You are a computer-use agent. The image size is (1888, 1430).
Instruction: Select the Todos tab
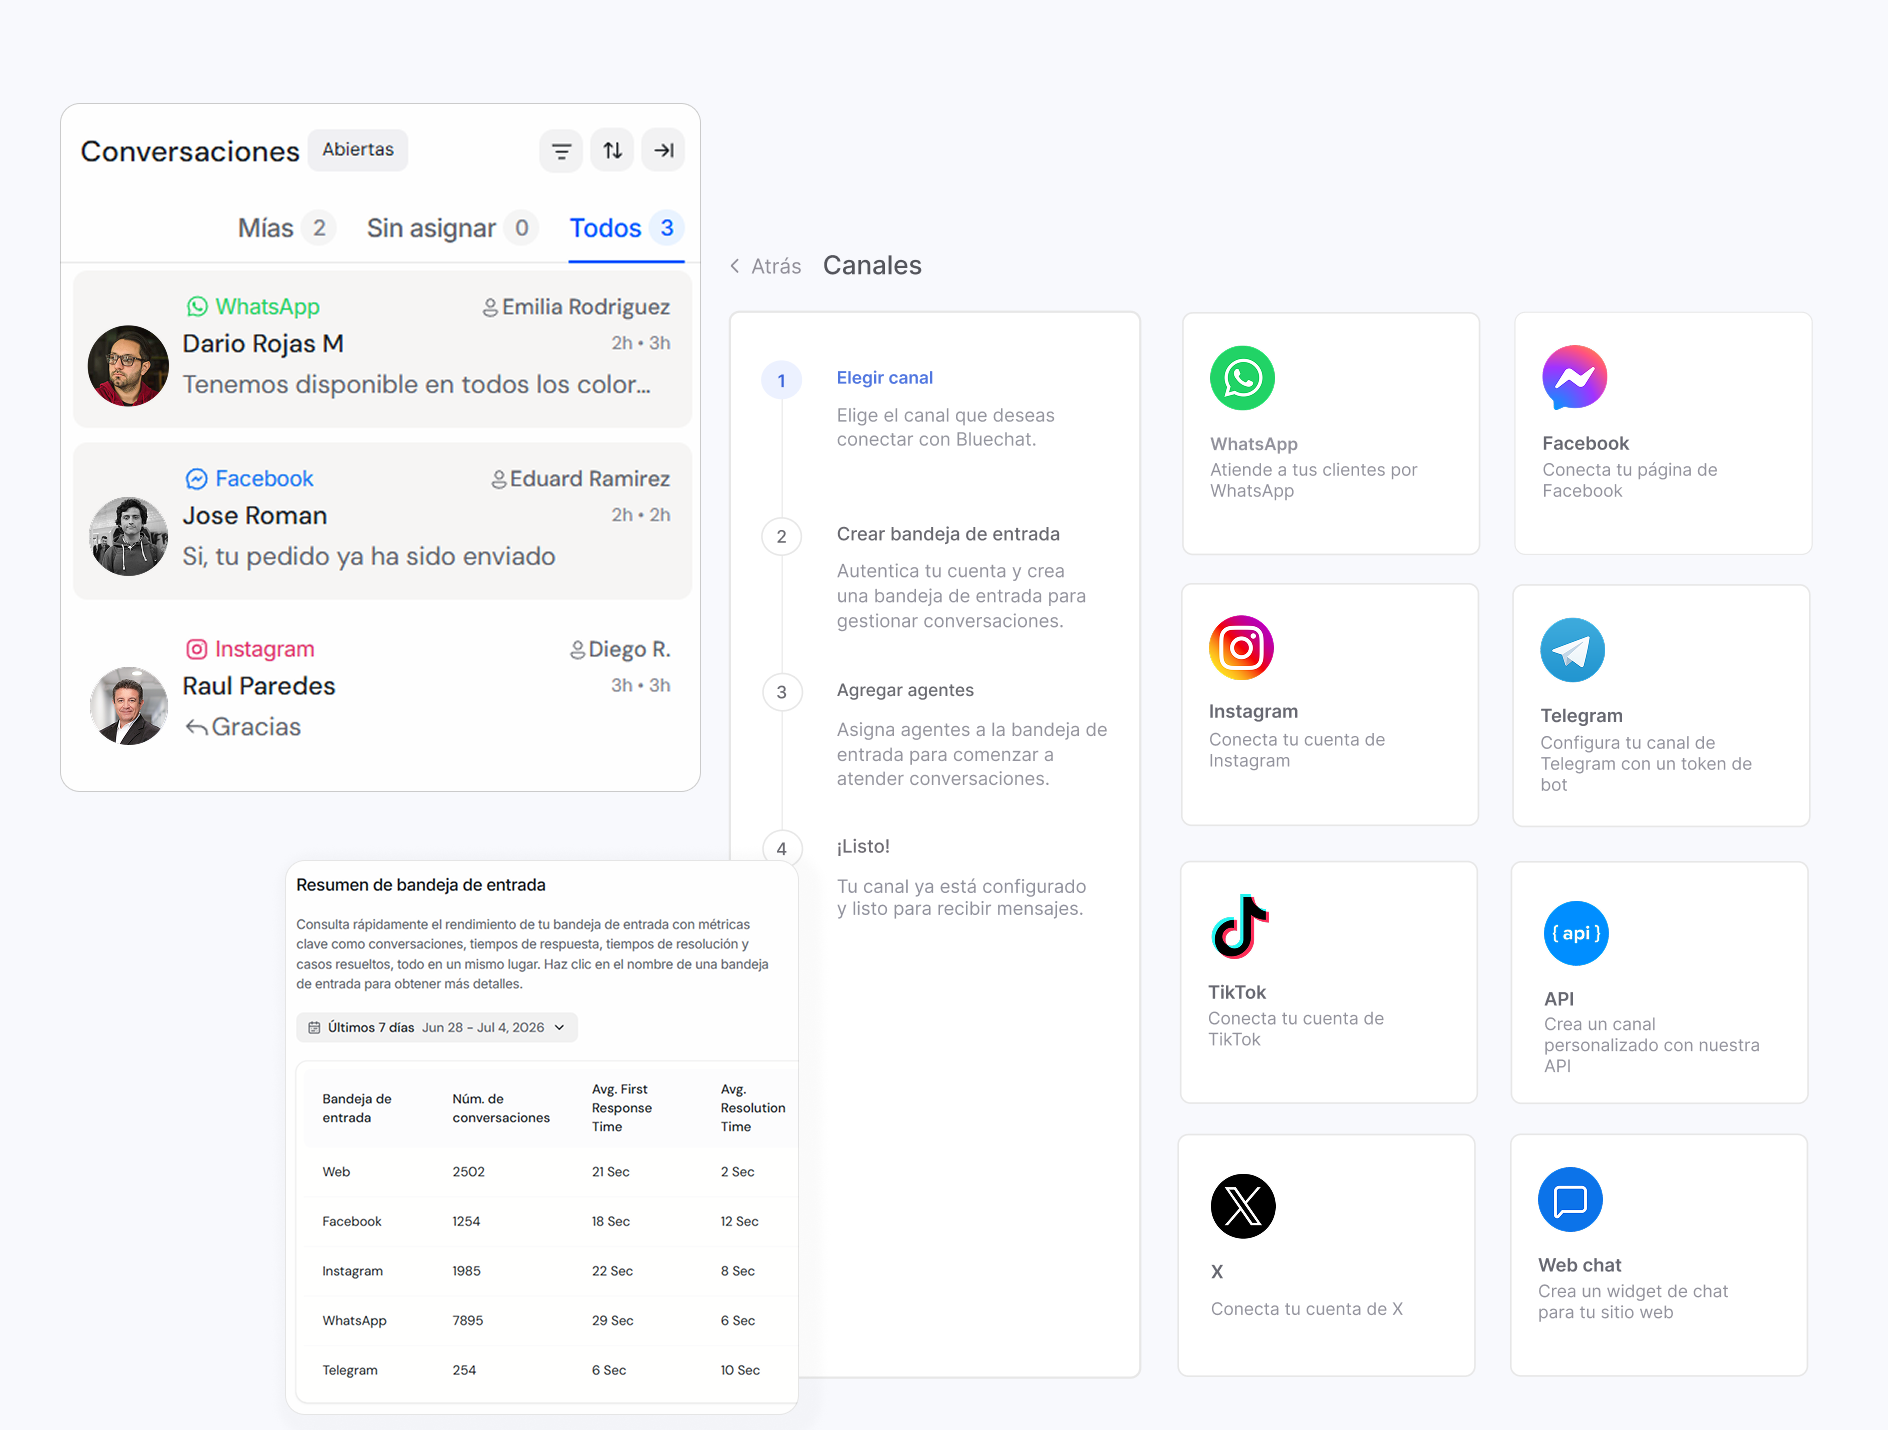pos(626,228)
